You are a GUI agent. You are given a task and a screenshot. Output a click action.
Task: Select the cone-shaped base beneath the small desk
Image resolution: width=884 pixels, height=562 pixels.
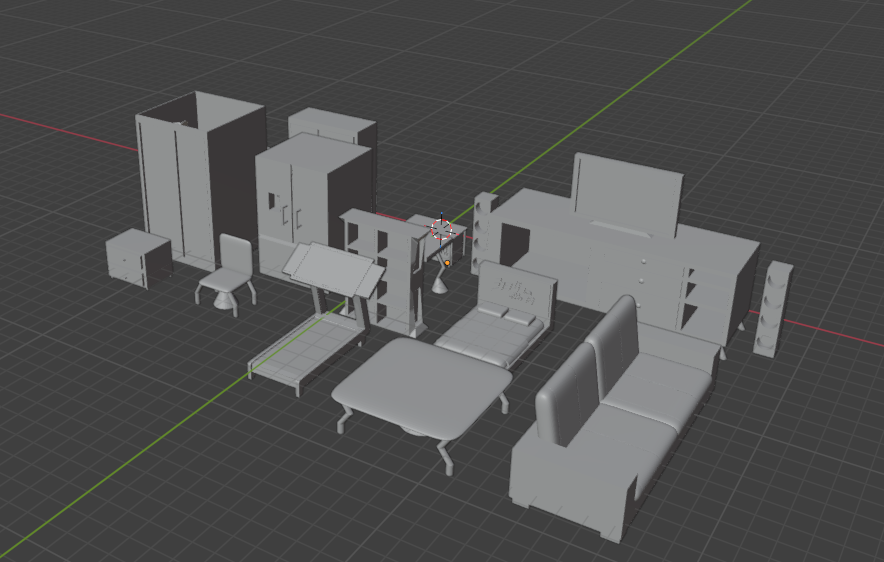tap(440, 286)
